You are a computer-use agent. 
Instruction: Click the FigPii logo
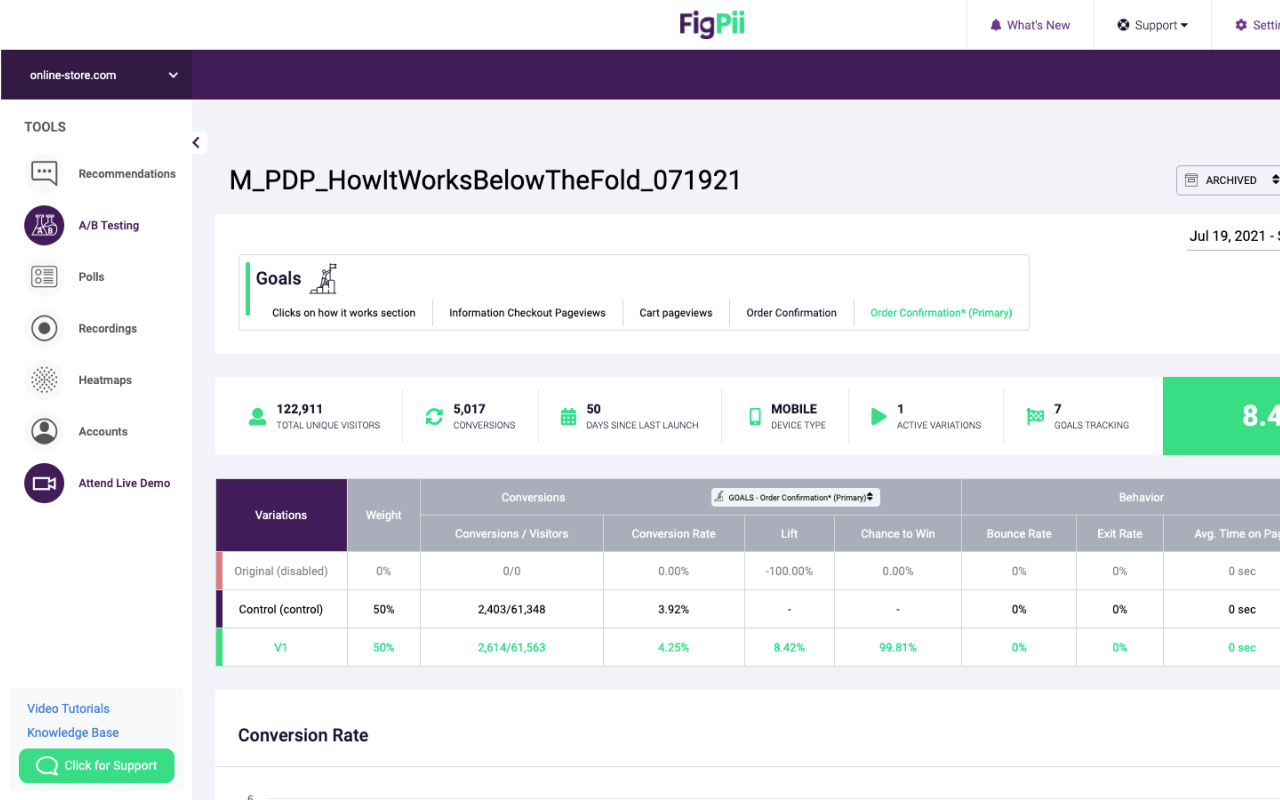(x=711, y=24)
